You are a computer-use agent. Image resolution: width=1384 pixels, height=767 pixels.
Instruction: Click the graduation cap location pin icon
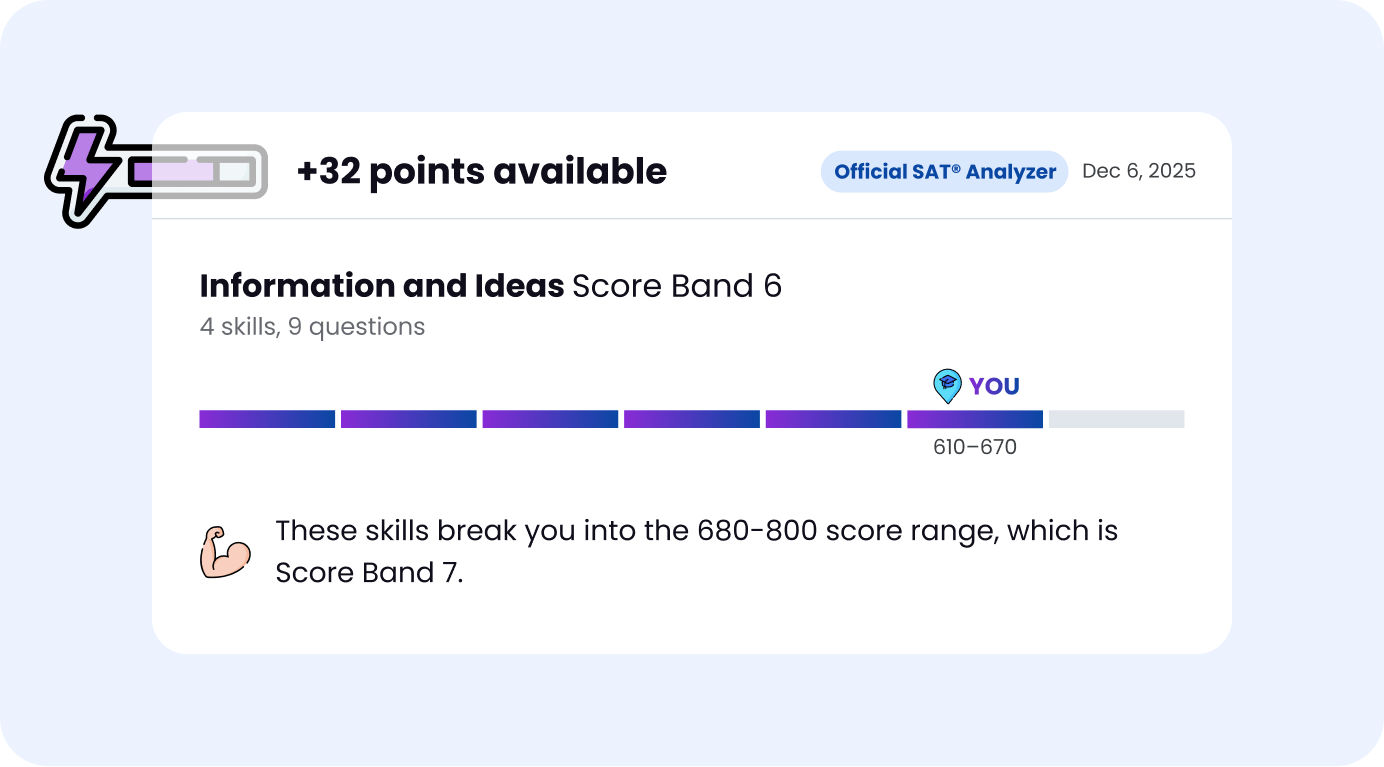pos(946,385)
